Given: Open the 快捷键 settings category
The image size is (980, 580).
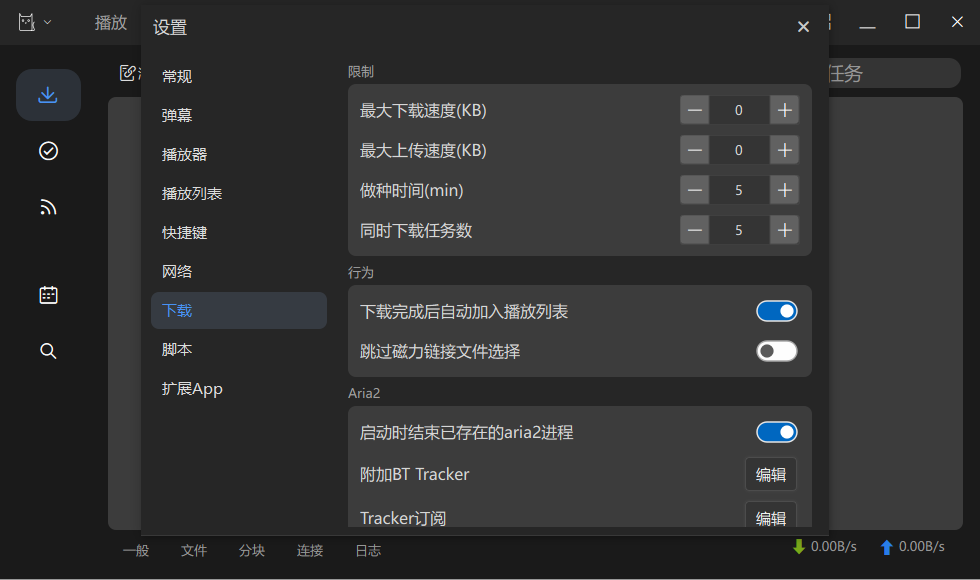Looking at the screenshot, I should (239, 232).
